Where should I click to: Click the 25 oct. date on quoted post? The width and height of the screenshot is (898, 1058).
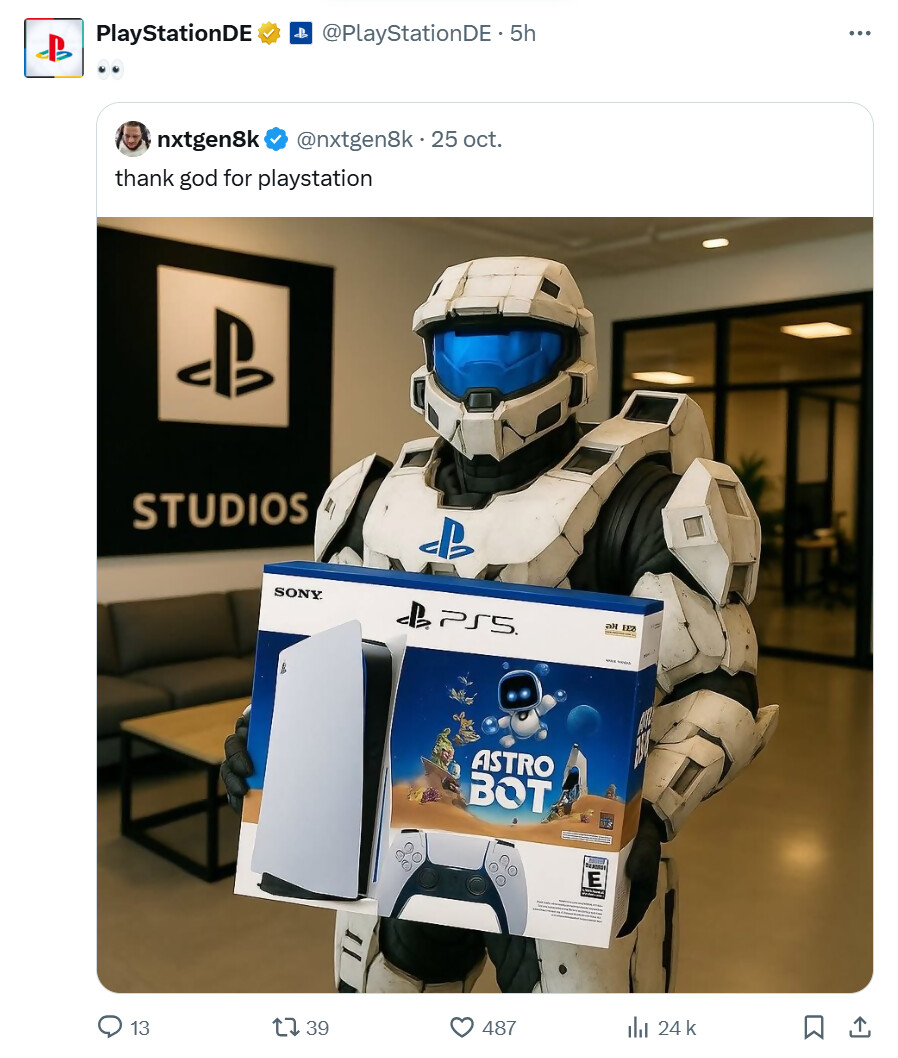[467, 139]
